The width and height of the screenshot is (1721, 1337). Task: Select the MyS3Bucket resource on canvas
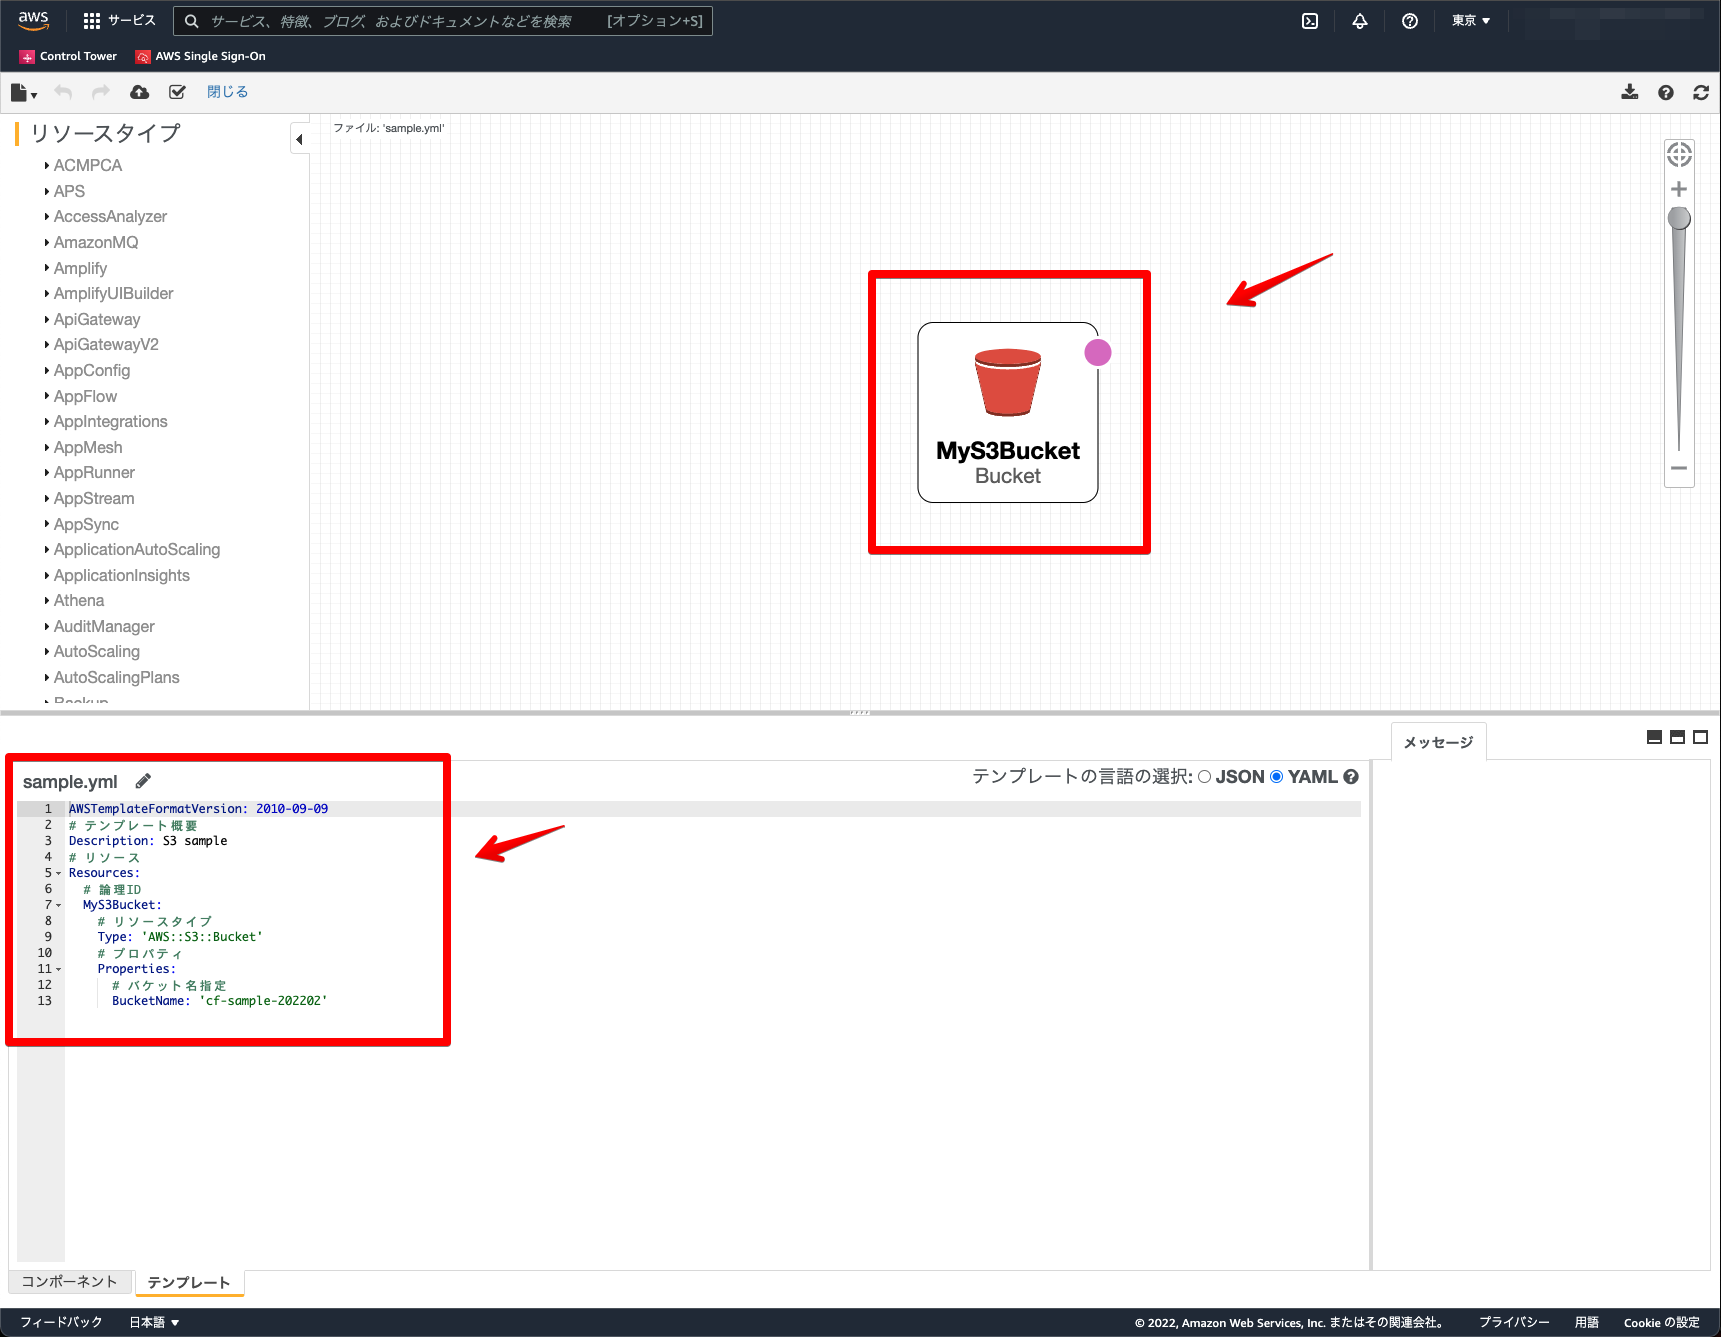(1008, 412)
